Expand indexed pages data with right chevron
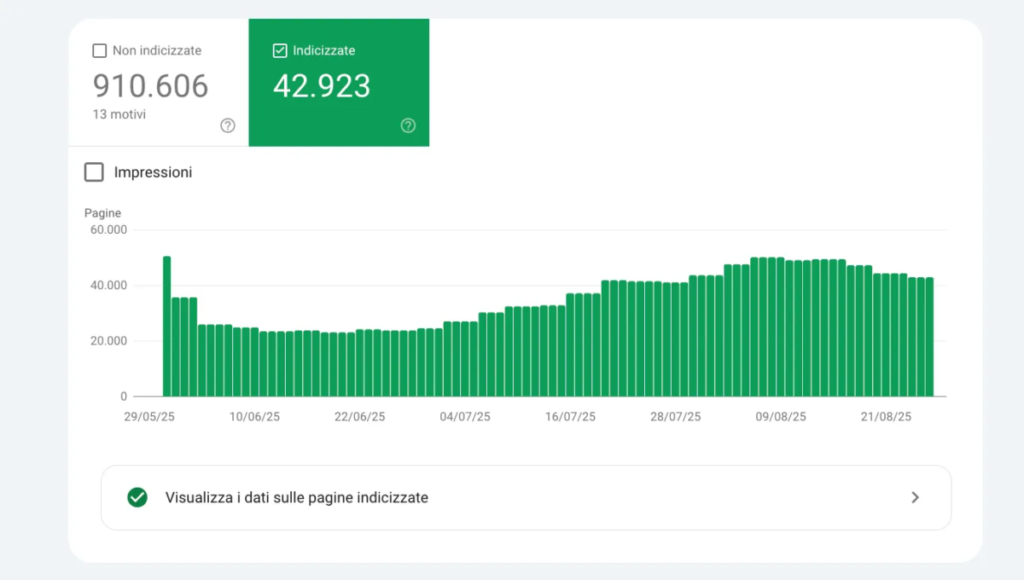 click(914, 497)
